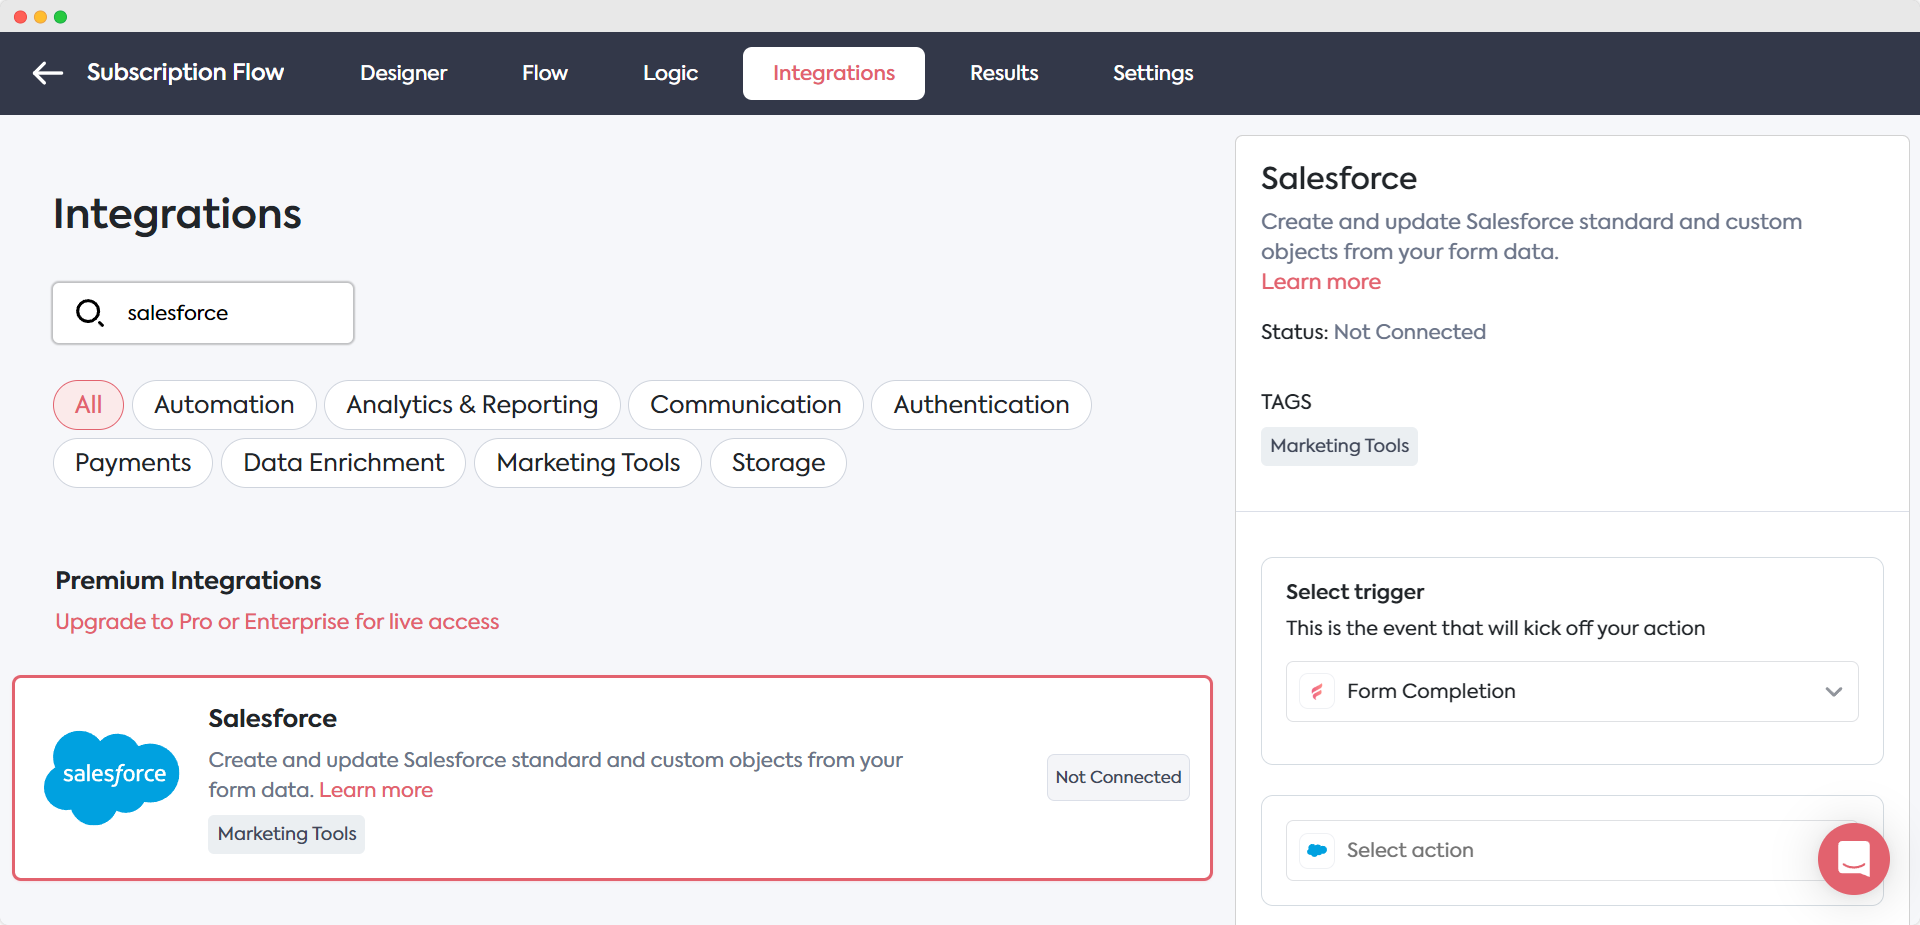This screenshot has height=925, width=1920.
Task: Toggle the Automation filter
Action: pyautogui.click(x=223, y=405)
